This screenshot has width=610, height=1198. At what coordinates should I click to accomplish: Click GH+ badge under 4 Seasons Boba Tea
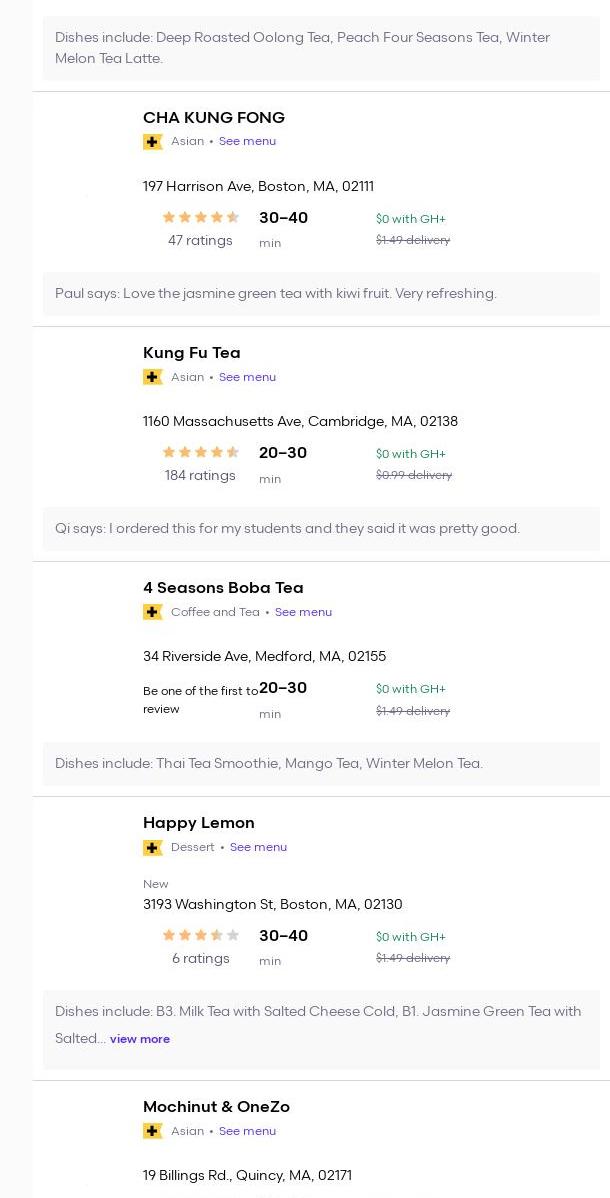(153, 612)
